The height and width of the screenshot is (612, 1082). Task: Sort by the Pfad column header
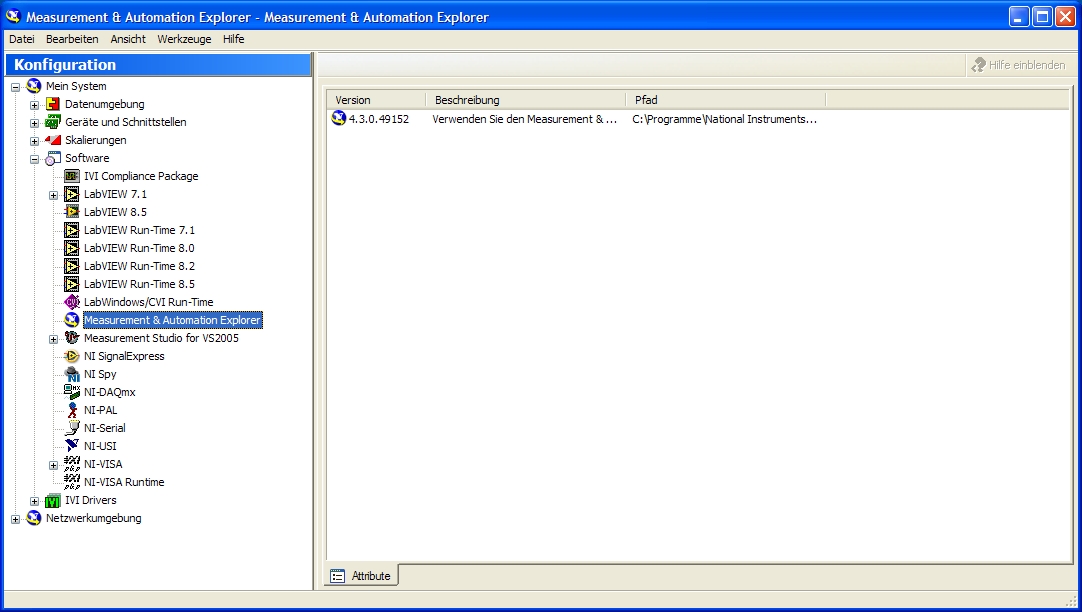point(726,100)
